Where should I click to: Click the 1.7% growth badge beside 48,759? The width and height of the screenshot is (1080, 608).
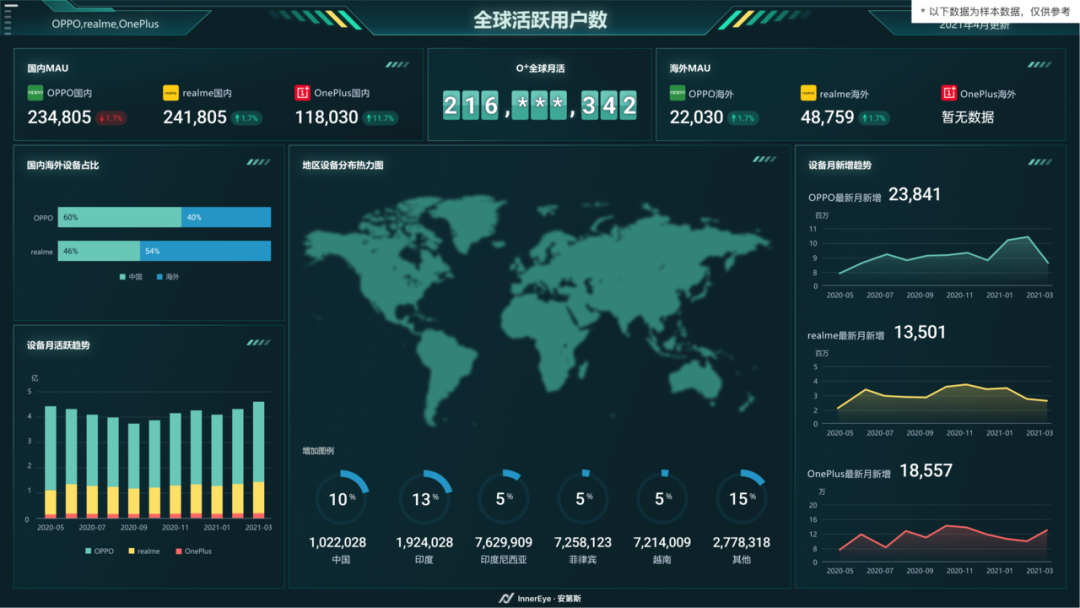[x=874, y=118]
